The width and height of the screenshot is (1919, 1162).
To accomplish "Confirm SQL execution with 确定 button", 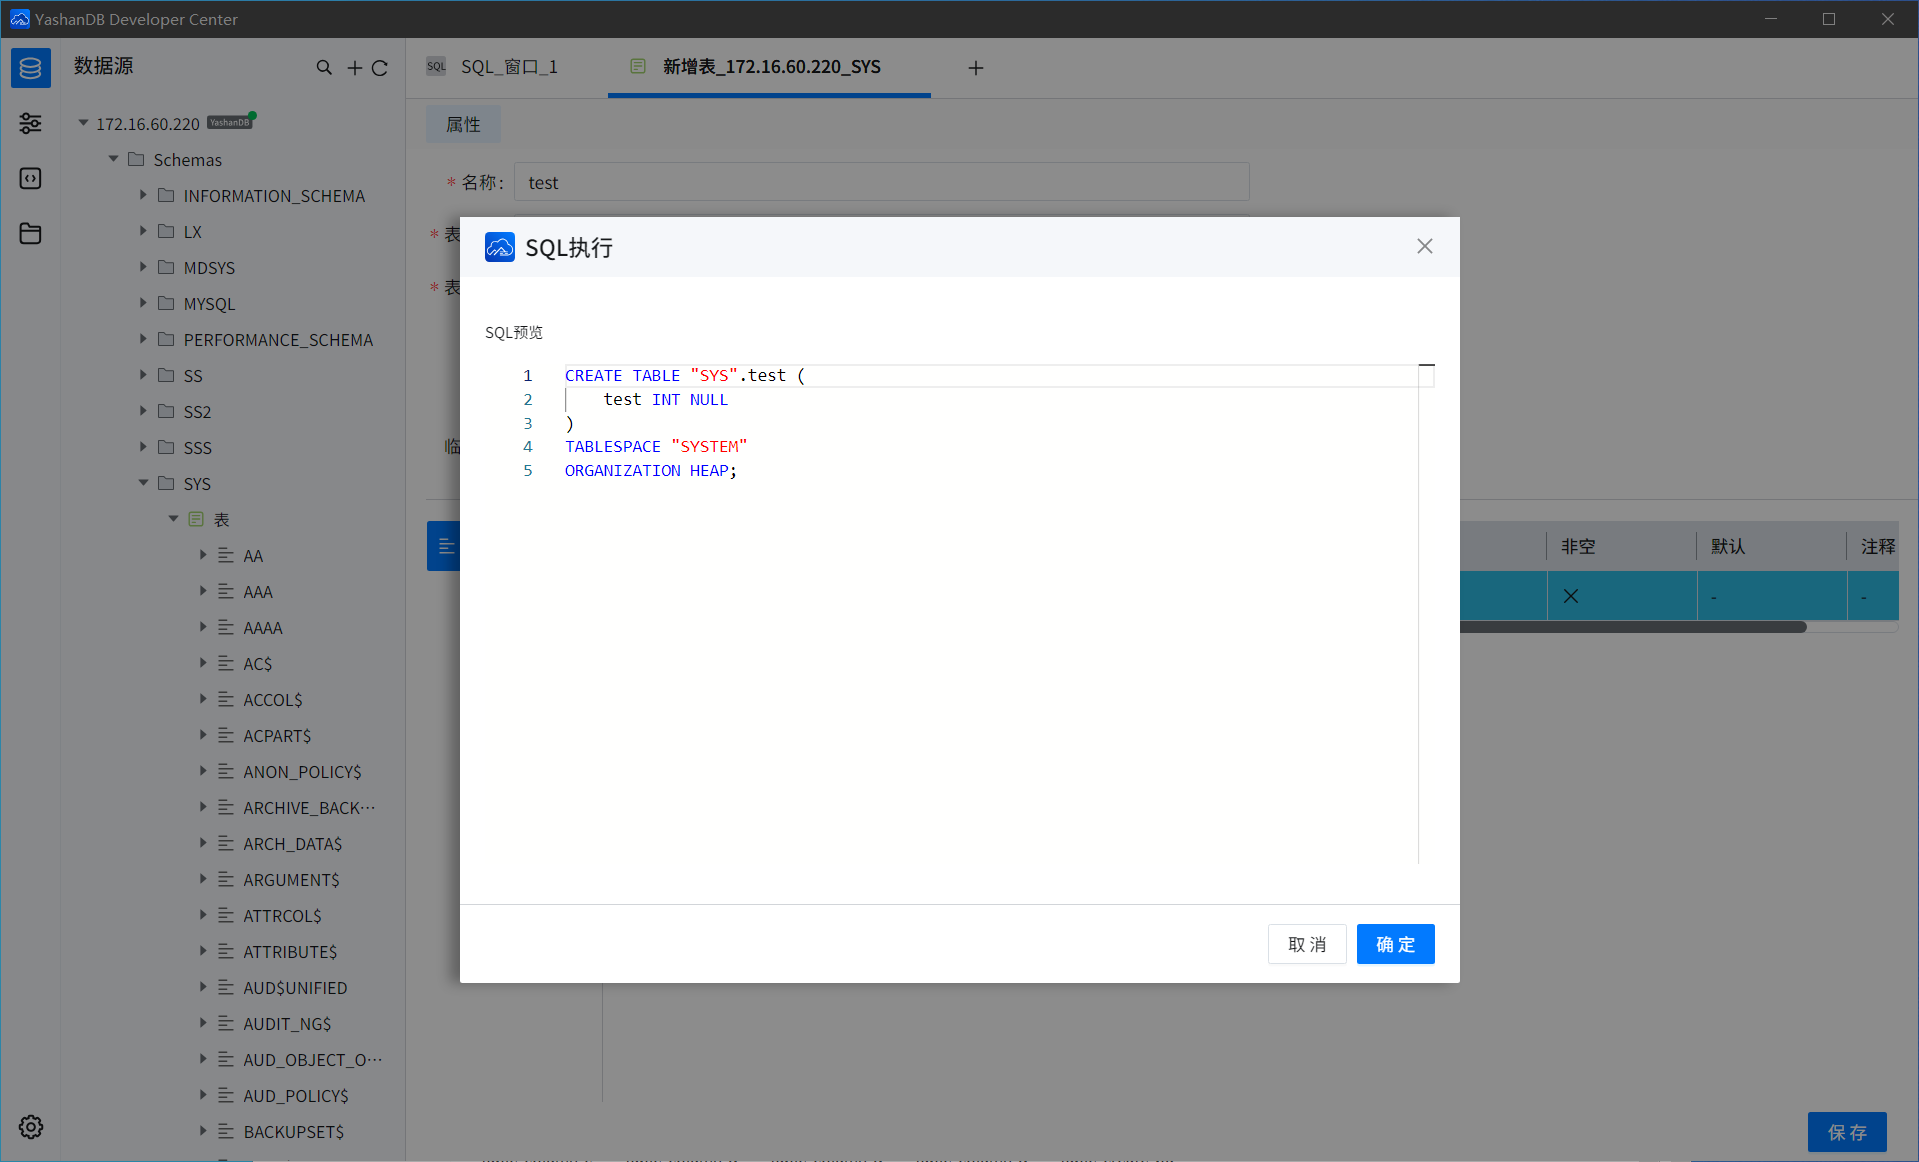I will click(x=1395, y=943).
